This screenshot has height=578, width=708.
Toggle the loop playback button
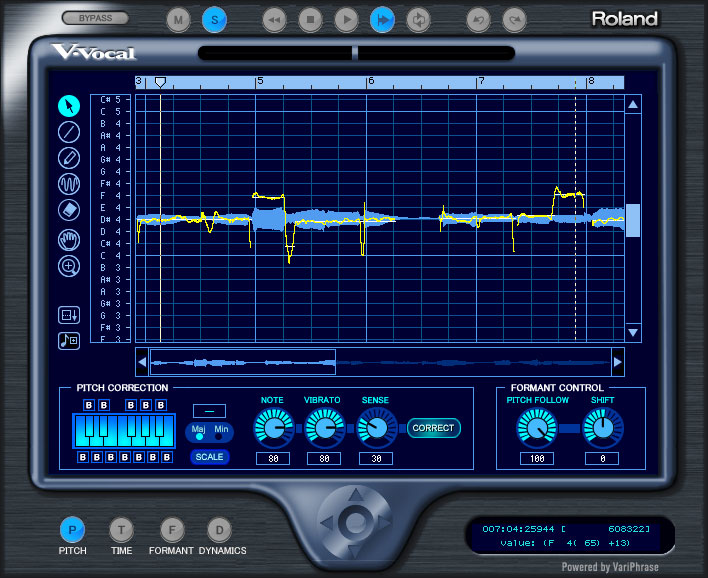click(x=419, y=20)
